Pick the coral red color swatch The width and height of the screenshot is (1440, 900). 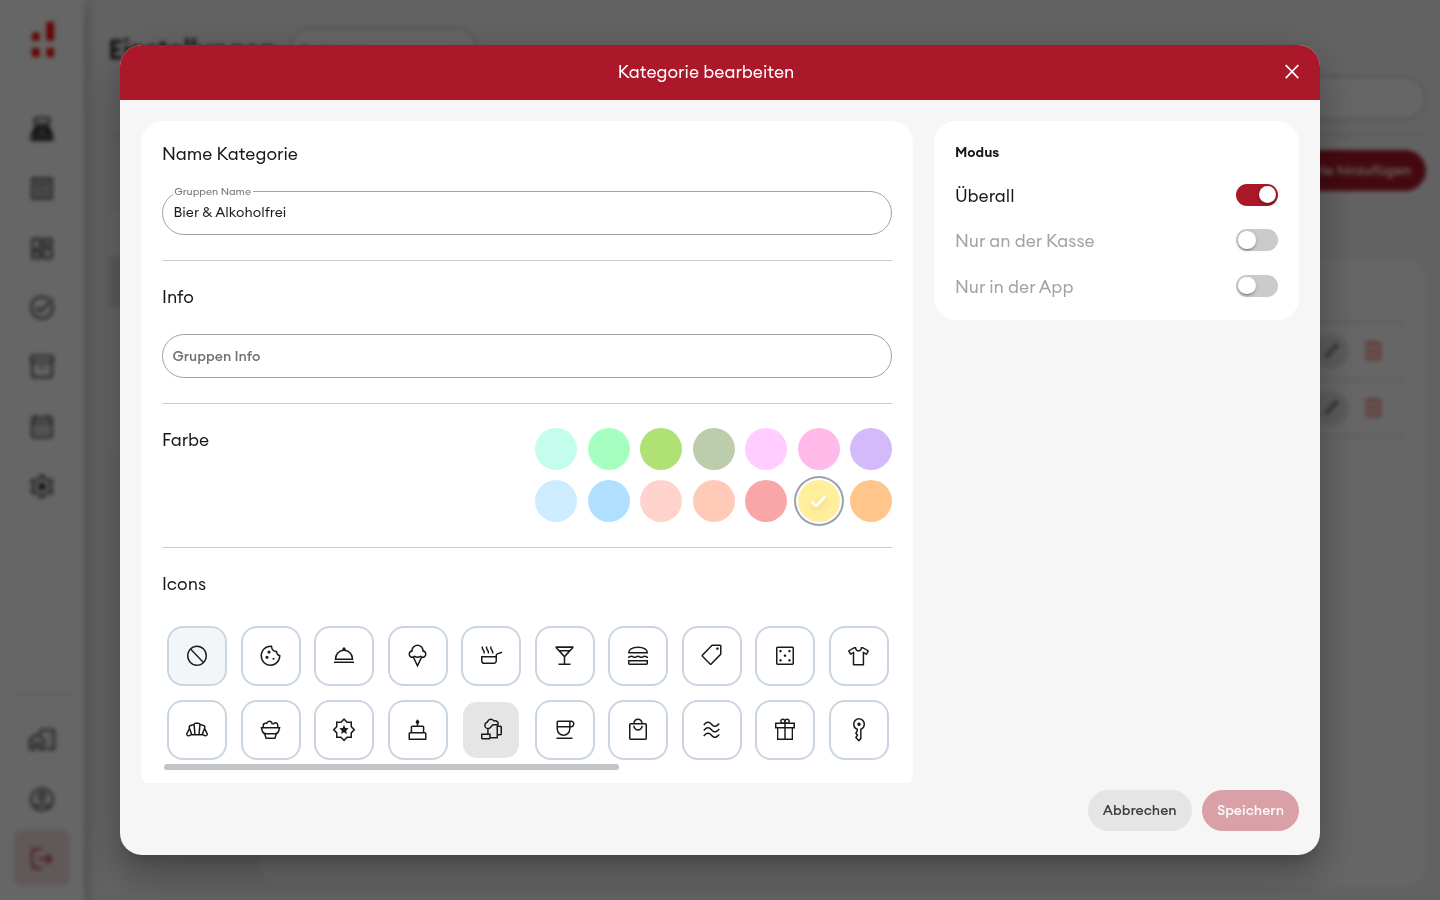(766, 501)
